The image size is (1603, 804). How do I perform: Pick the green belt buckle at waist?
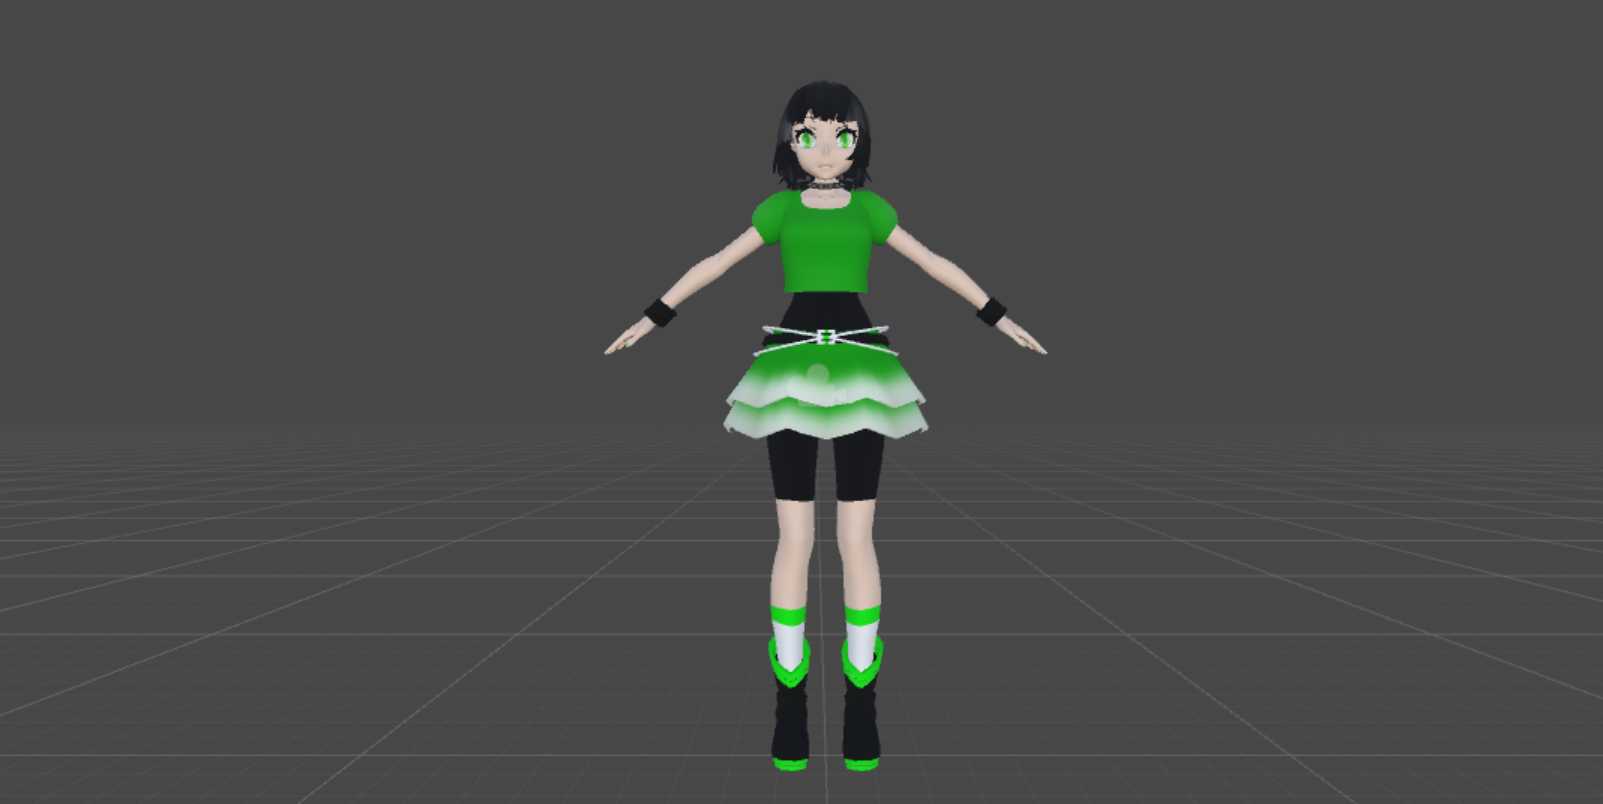(x=827, y=336)
